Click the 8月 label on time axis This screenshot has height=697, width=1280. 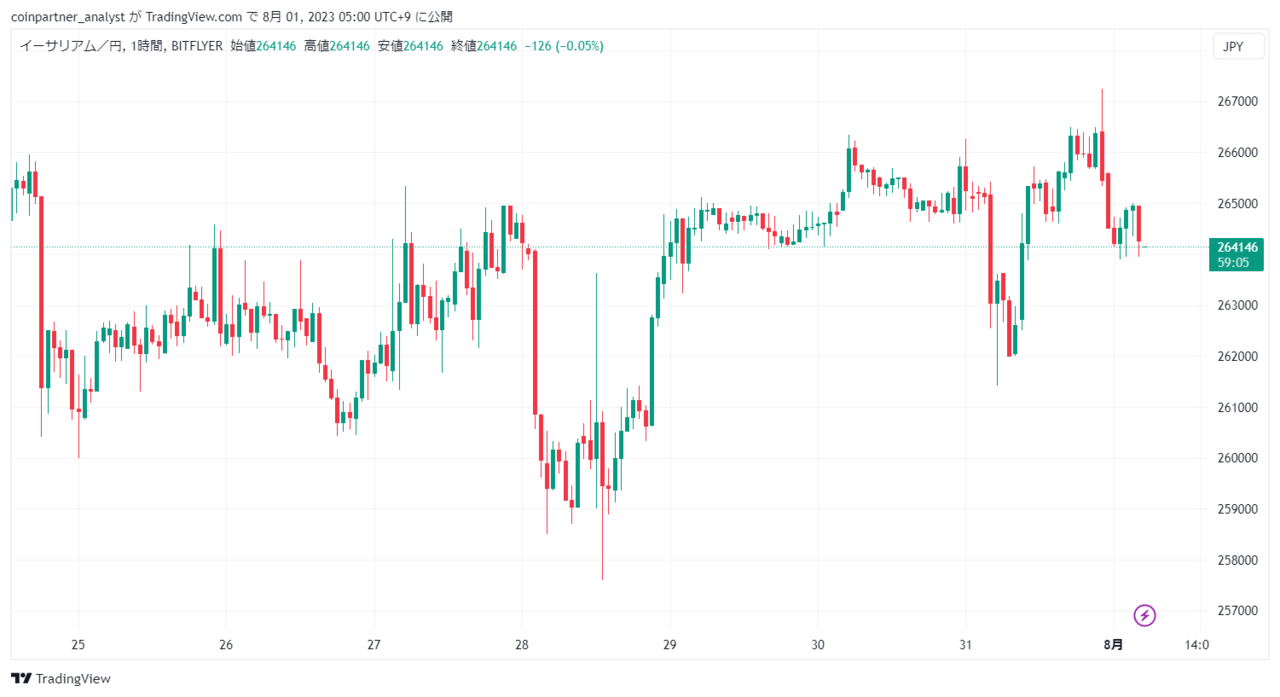point(1113,644)
